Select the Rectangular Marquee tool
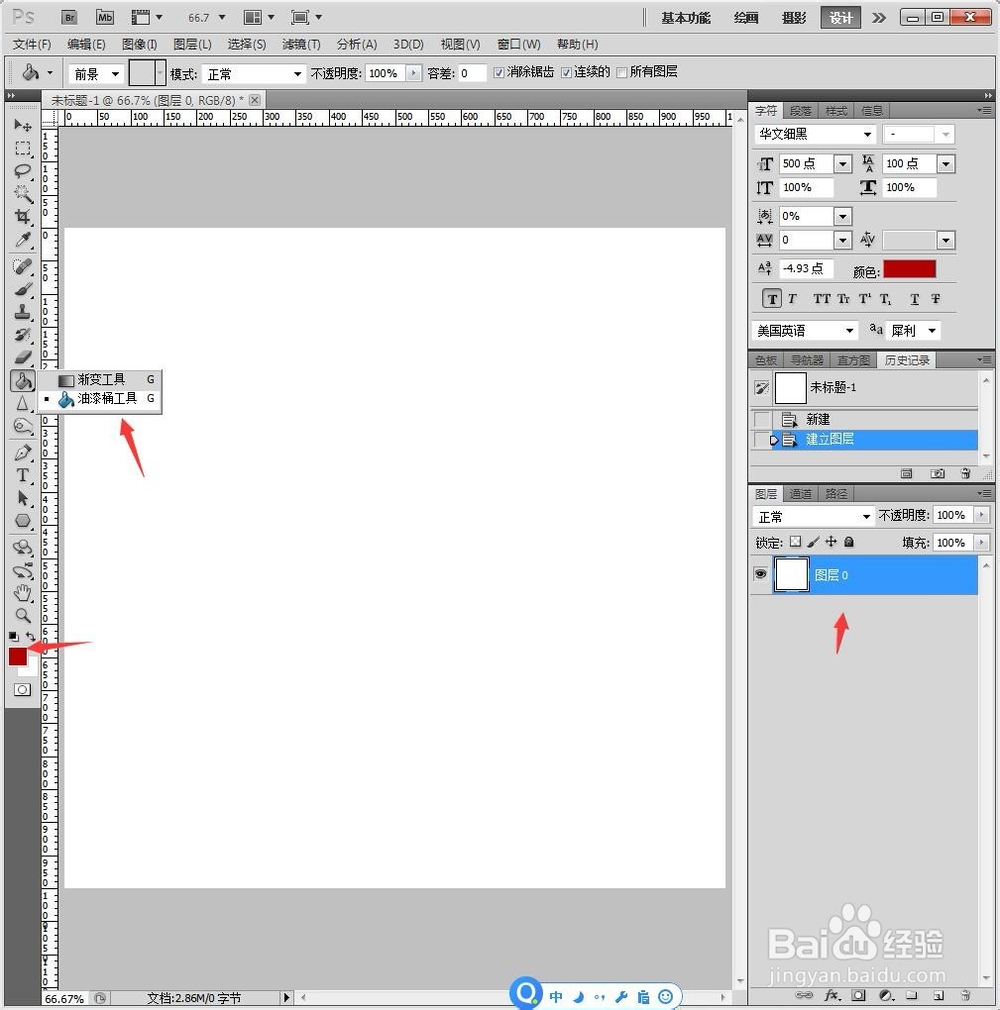 [x=23, y=148]
